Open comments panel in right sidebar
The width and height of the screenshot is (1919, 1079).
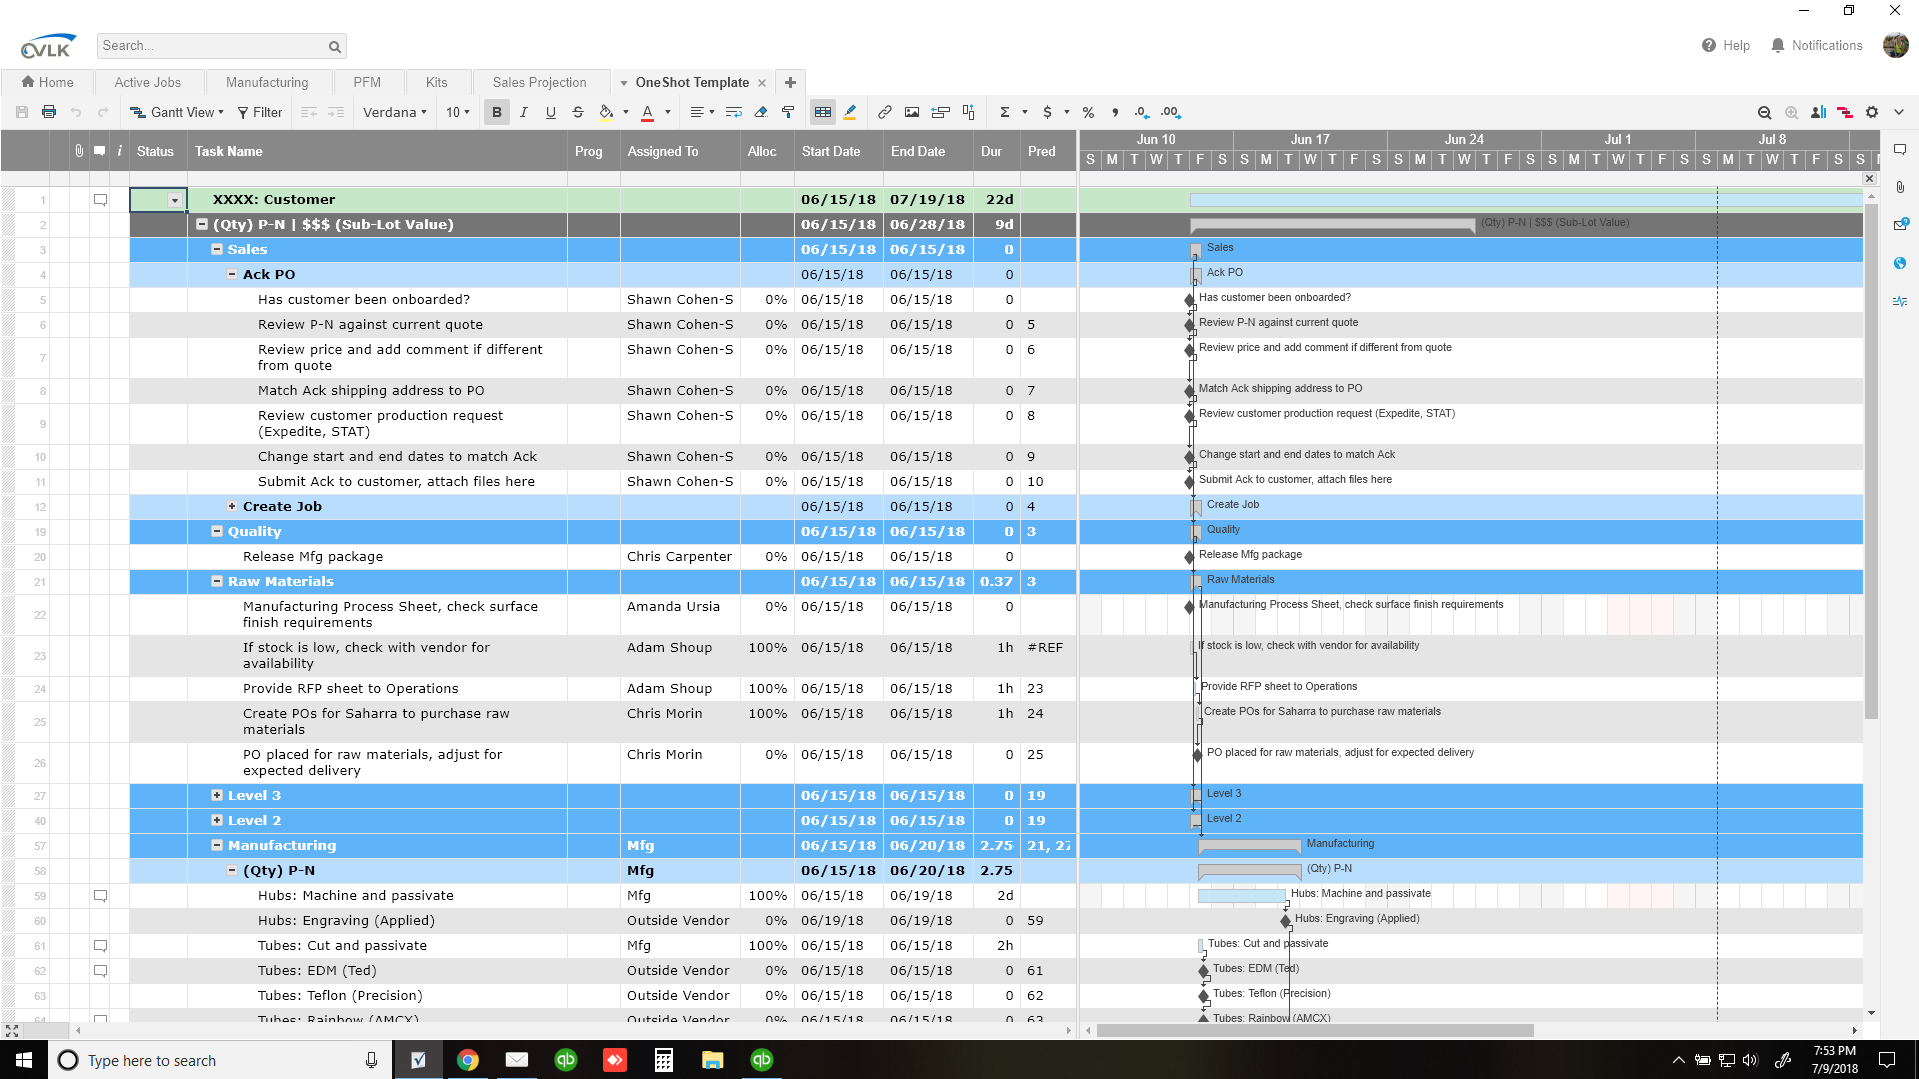pyautogui.click(x=1900, y=150)
